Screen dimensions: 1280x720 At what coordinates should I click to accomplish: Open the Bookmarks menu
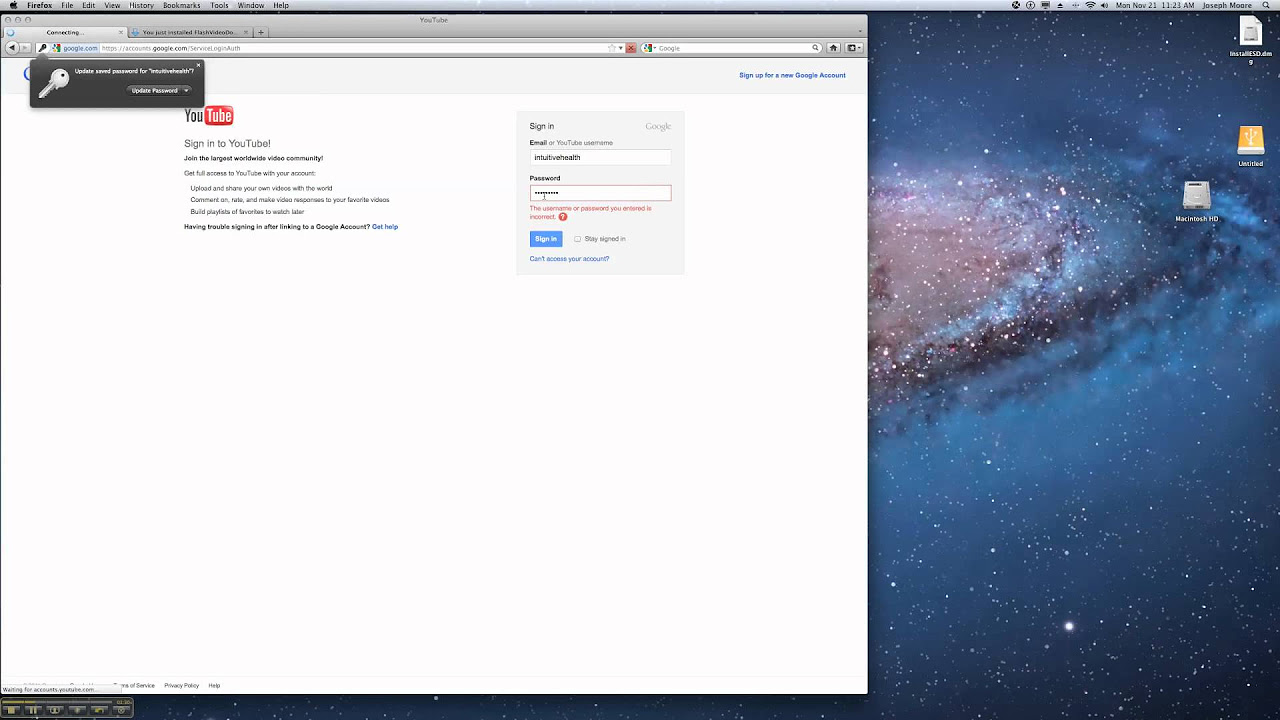[182, 5]
